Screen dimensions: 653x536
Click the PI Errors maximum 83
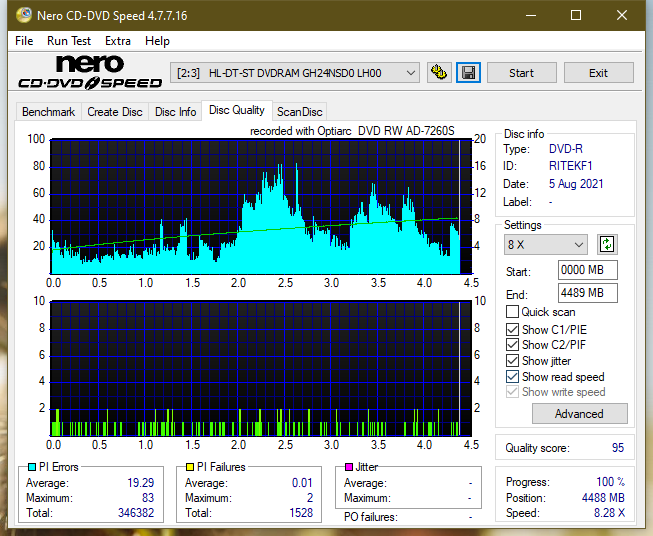148,498
